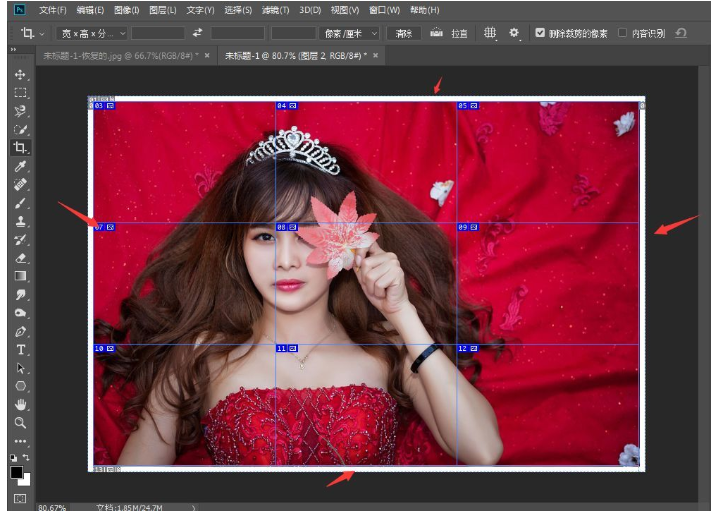Image resolution: width=718 pixels, height=517 pixels.
Task: Select the Horizontal Type tool
Action: click(x=20, y=350)
